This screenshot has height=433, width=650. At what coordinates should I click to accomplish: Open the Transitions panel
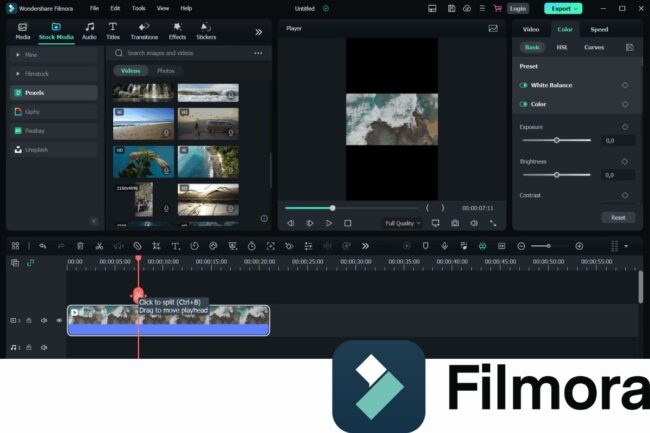tap(144, 30)
